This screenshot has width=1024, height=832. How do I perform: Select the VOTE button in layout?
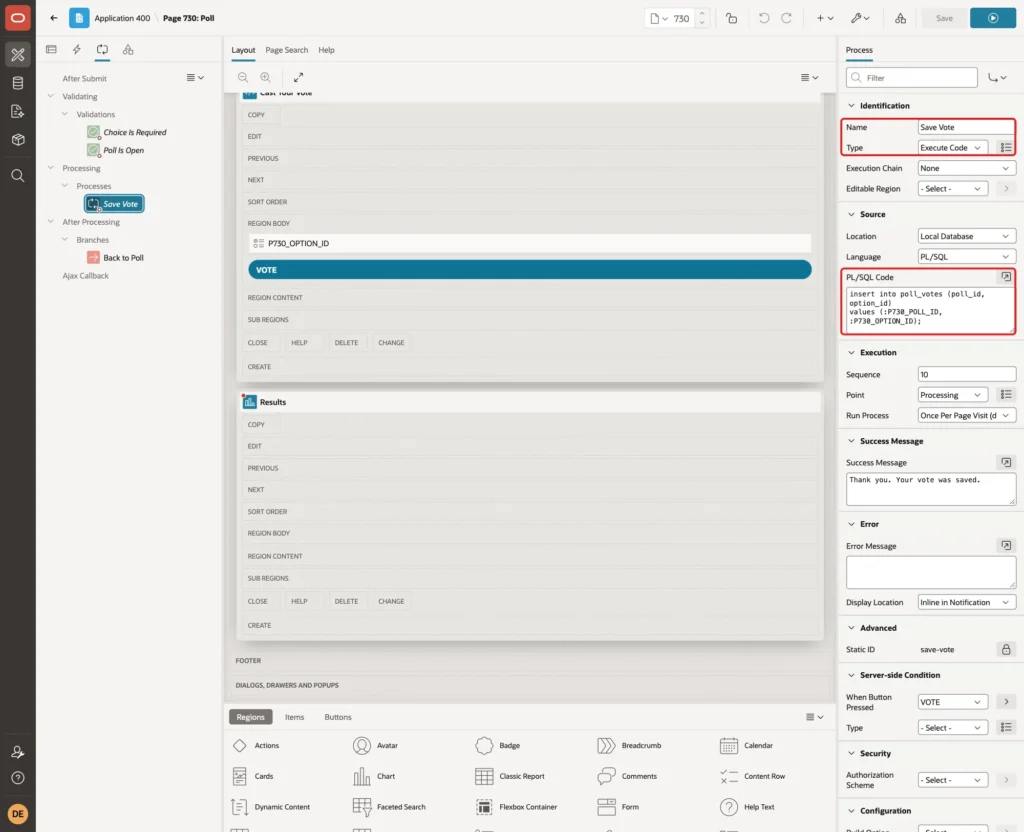[530, 270]
